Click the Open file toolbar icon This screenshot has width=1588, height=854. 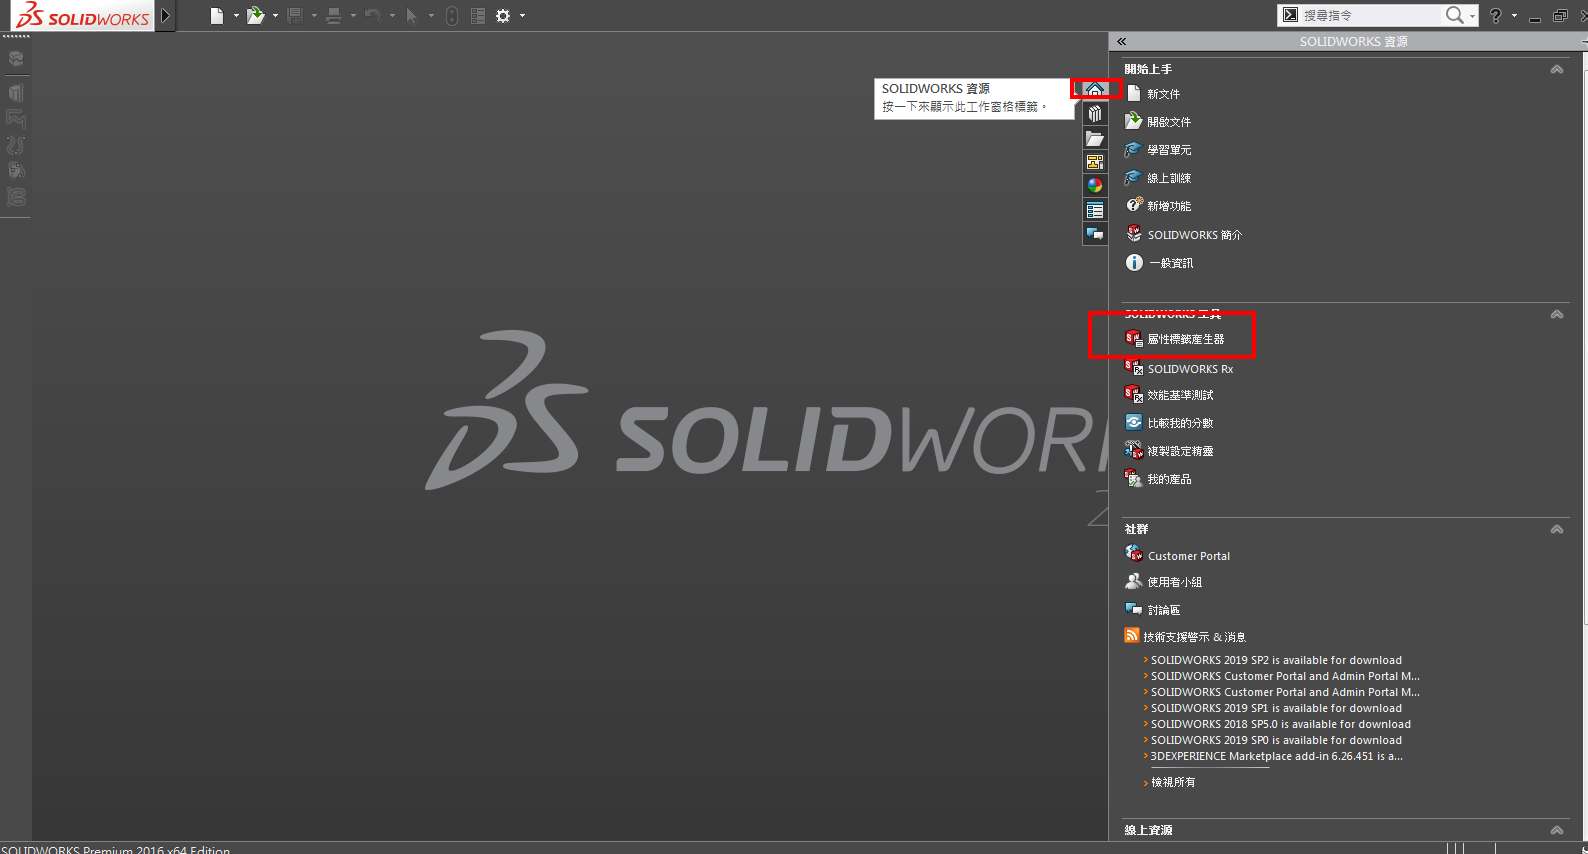[256, 15]
